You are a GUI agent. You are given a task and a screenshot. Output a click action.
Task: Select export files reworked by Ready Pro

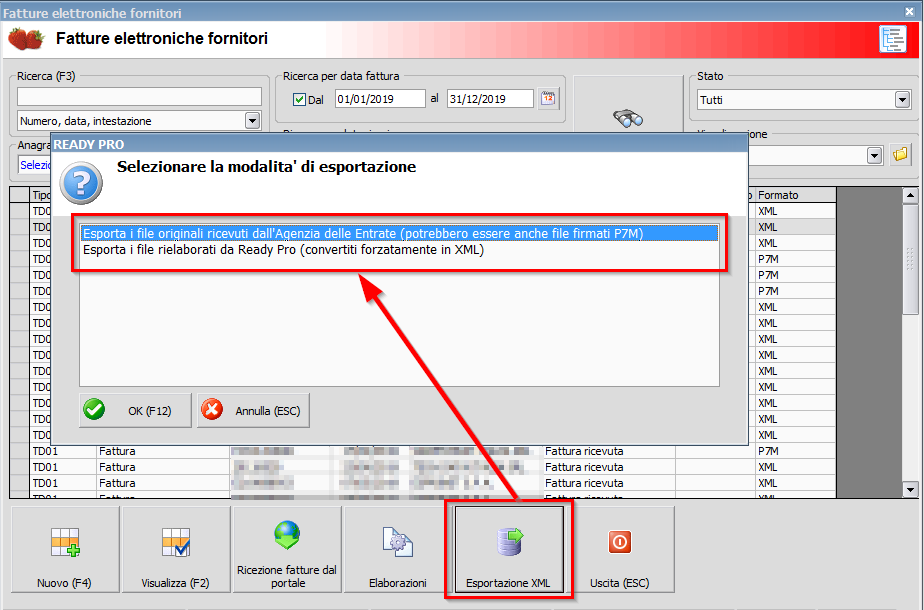(400, 250)
